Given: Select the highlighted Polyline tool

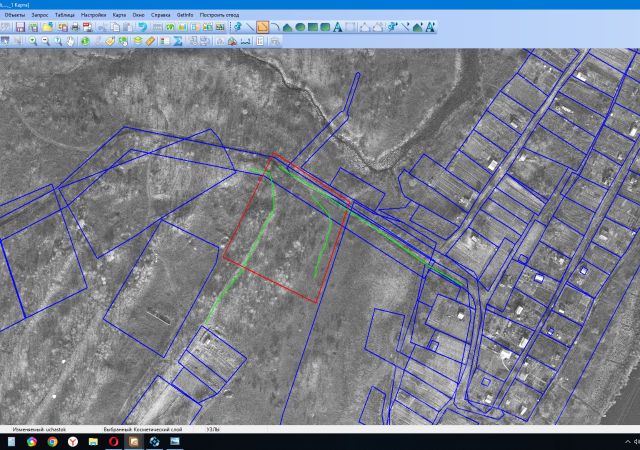Looking at the screenshot, I should (x=262, y=27).
